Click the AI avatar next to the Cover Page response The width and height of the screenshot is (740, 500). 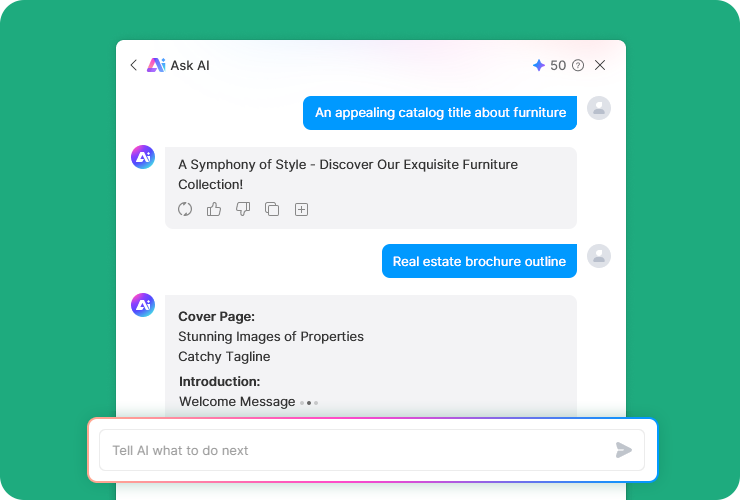143,305
